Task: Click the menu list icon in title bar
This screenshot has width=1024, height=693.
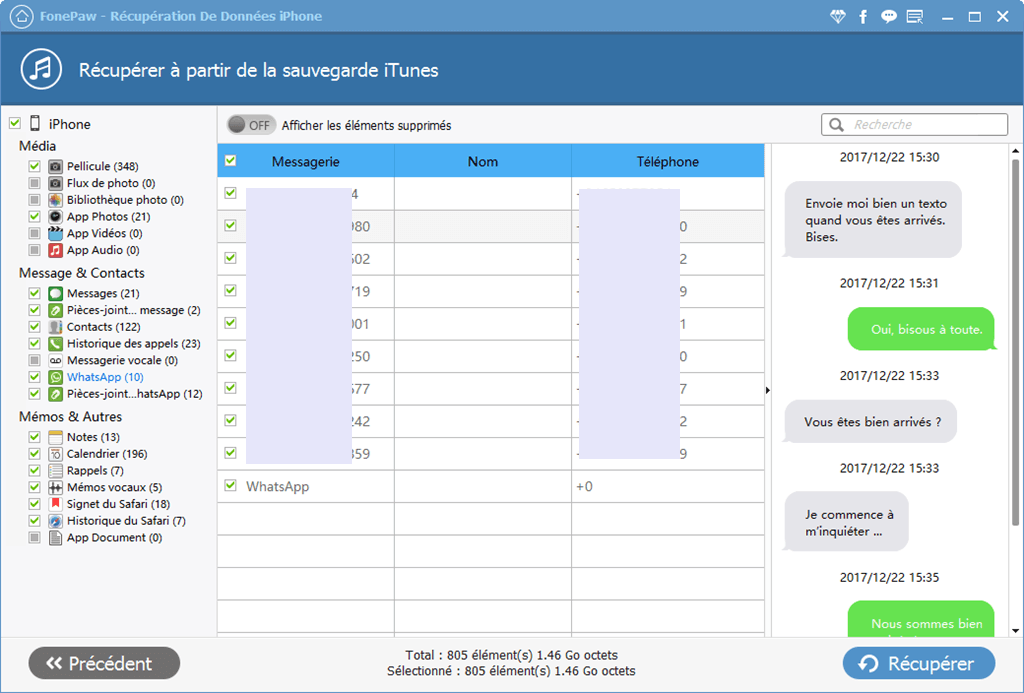Action: pyautogui.click(x=915, y=17)
